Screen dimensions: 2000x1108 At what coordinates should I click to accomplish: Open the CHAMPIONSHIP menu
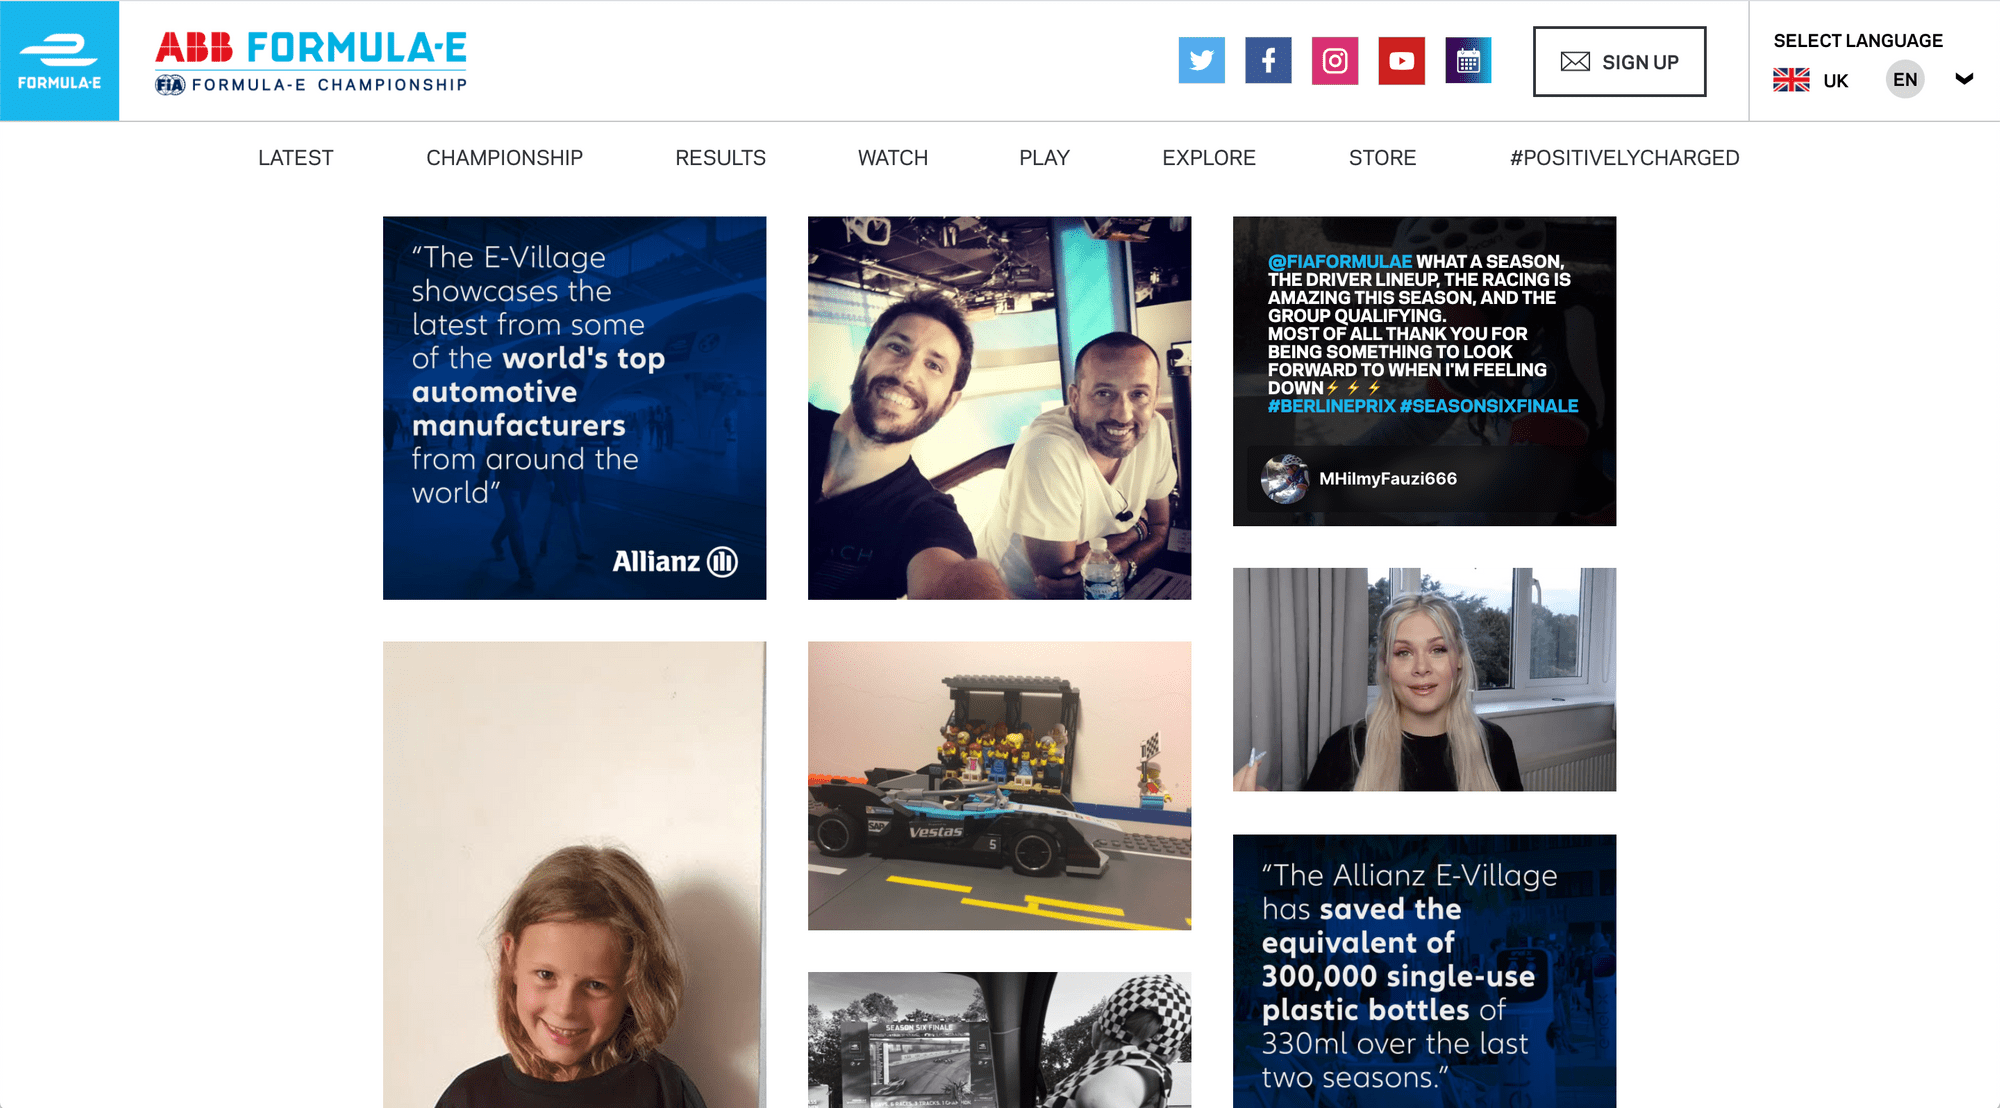coord(504,158)
